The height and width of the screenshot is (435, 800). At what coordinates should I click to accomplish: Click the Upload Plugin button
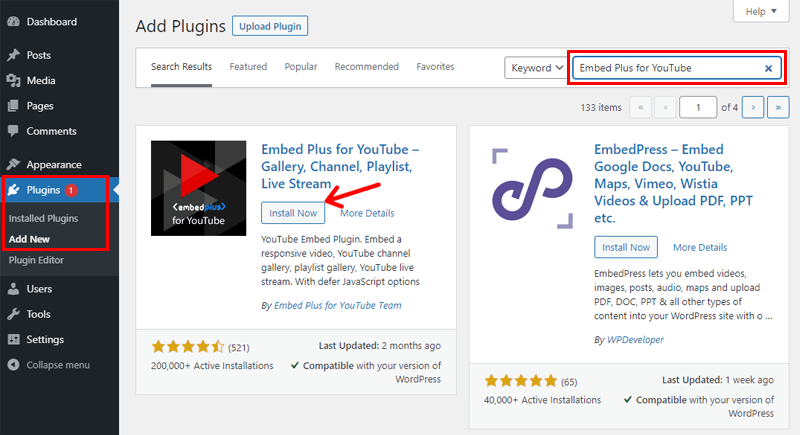click(x=270, y=26)
